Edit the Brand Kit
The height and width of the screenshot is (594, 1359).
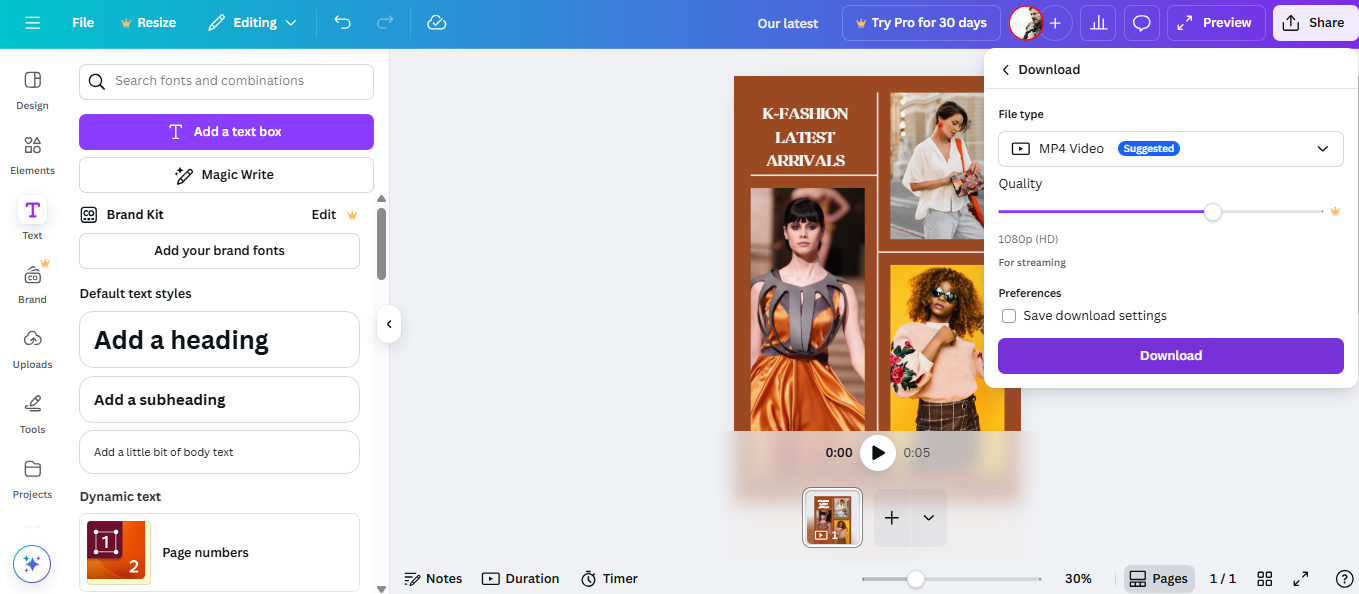click(x=323, y=215)
